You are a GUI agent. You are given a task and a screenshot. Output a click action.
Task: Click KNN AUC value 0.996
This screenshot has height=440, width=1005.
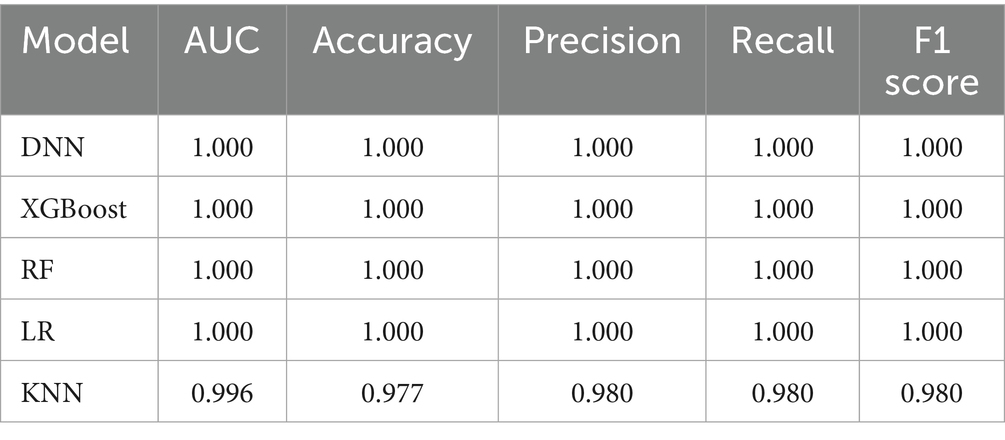coord(222,393)
